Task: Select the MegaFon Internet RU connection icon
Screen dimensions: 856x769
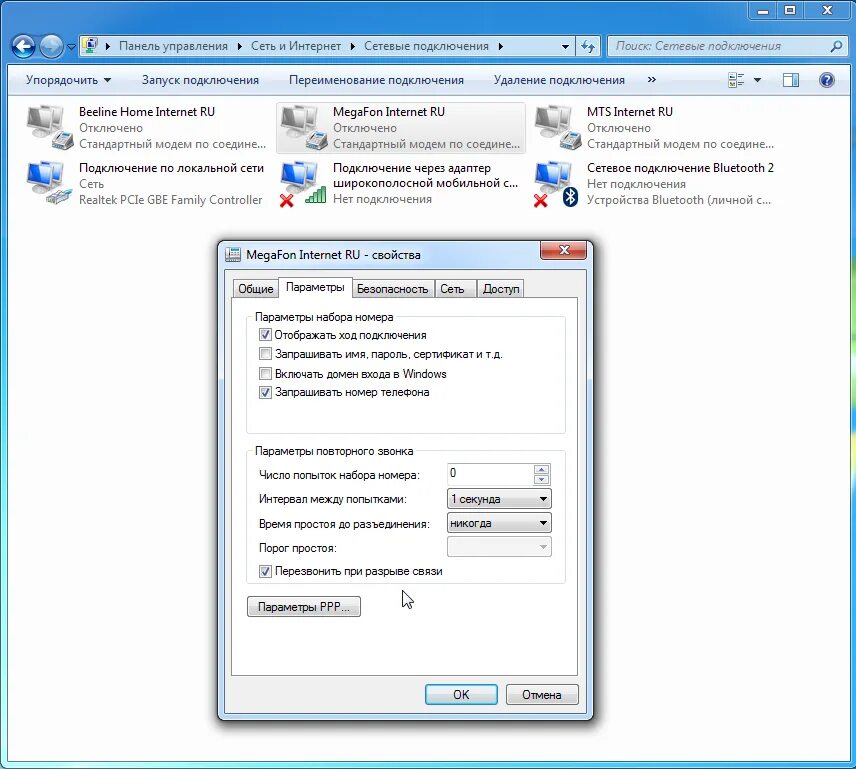Action: pyautogui.click(x=304, y=128)
